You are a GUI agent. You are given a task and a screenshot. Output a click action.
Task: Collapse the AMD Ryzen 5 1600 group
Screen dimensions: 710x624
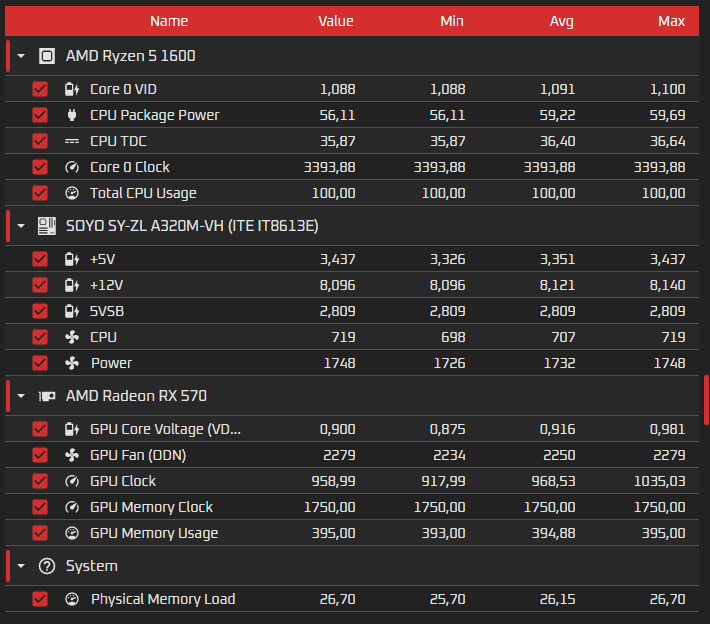click(21, 56)
